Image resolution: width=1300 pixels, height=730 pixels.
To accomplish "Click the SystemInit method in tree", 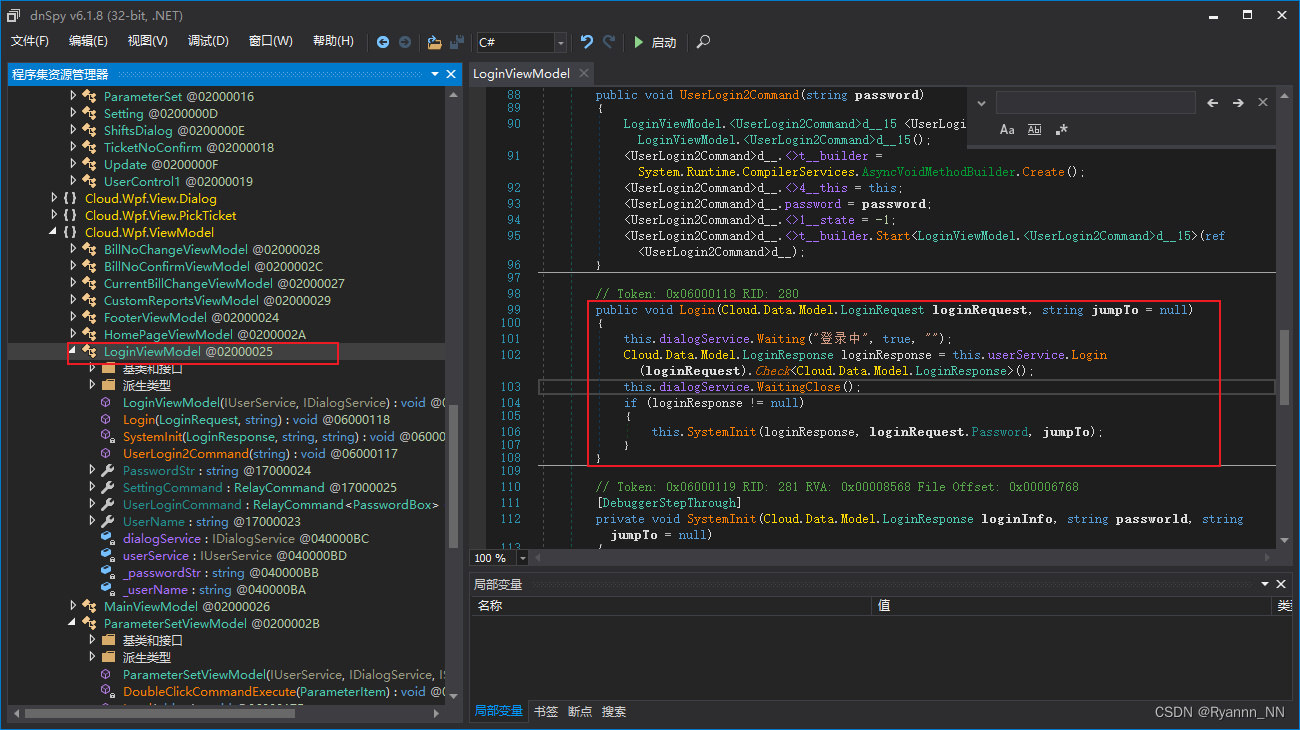I will point(285,436).
